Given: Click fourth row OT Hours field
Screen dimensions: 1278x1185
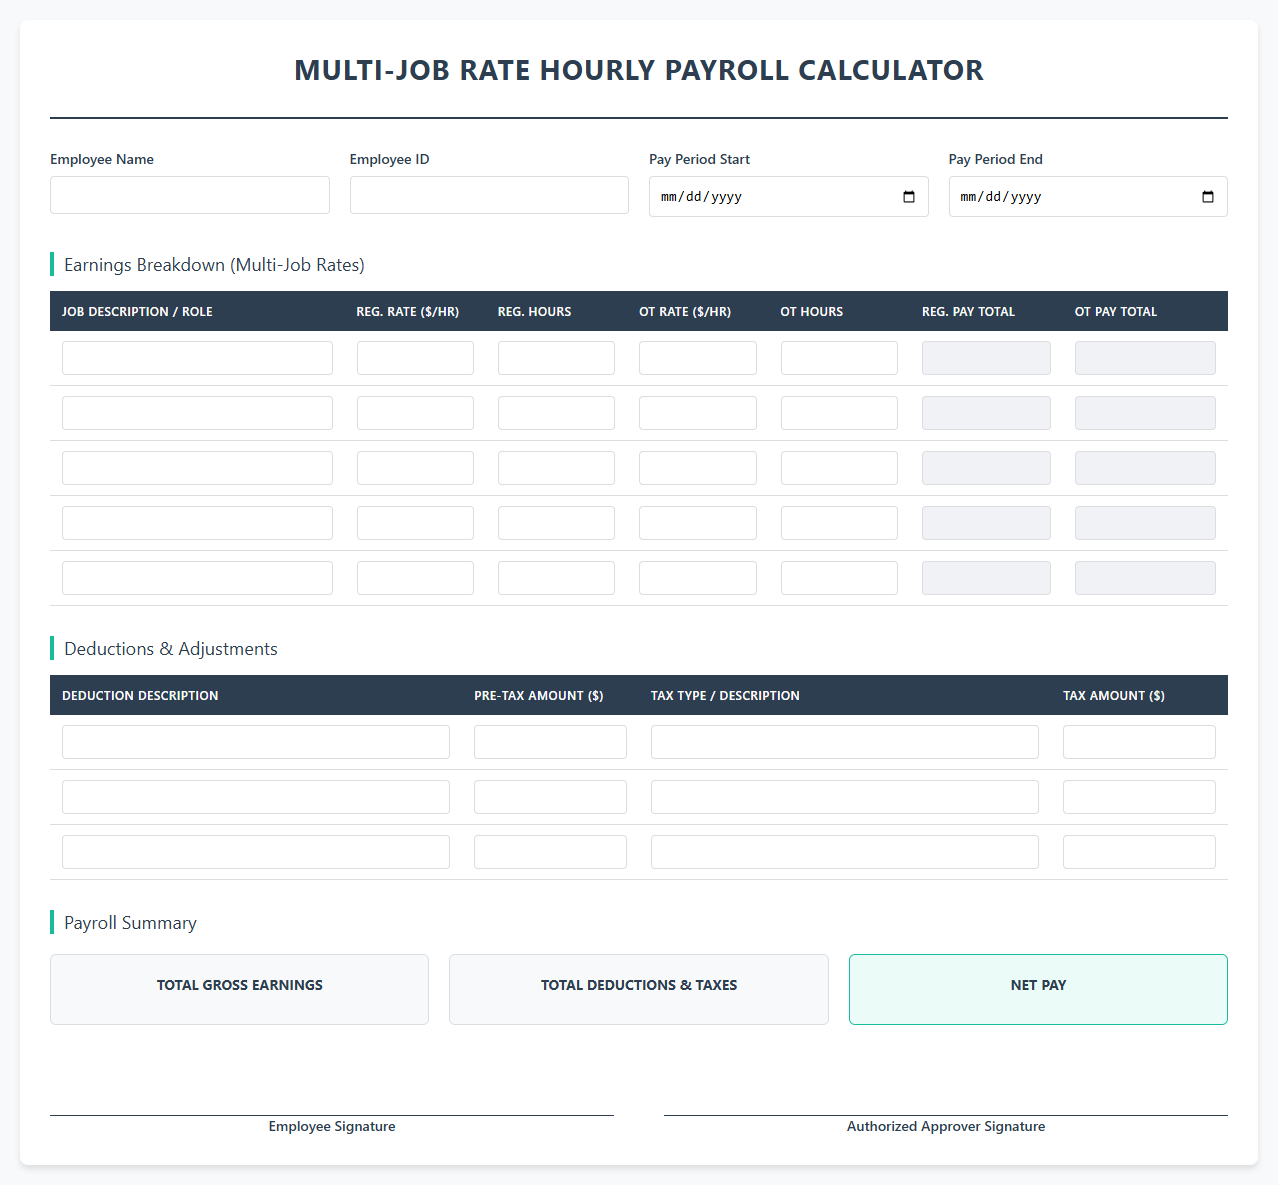Looking at the screenshot, I should tap(839, 523).
